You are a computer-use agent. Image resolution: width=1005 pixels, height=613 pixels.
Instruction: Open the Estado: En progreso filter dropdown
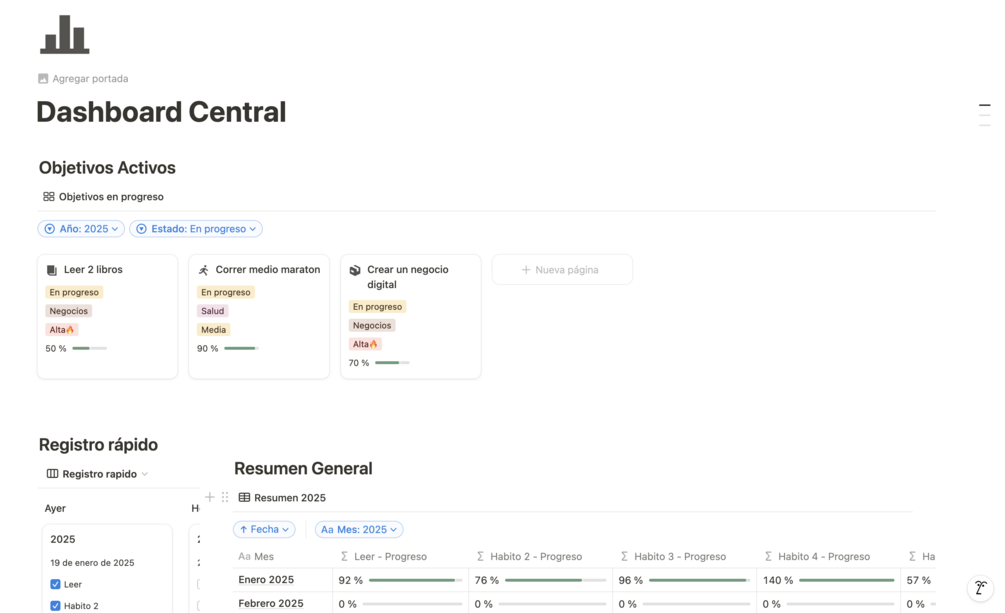click(x=196, y=229)
